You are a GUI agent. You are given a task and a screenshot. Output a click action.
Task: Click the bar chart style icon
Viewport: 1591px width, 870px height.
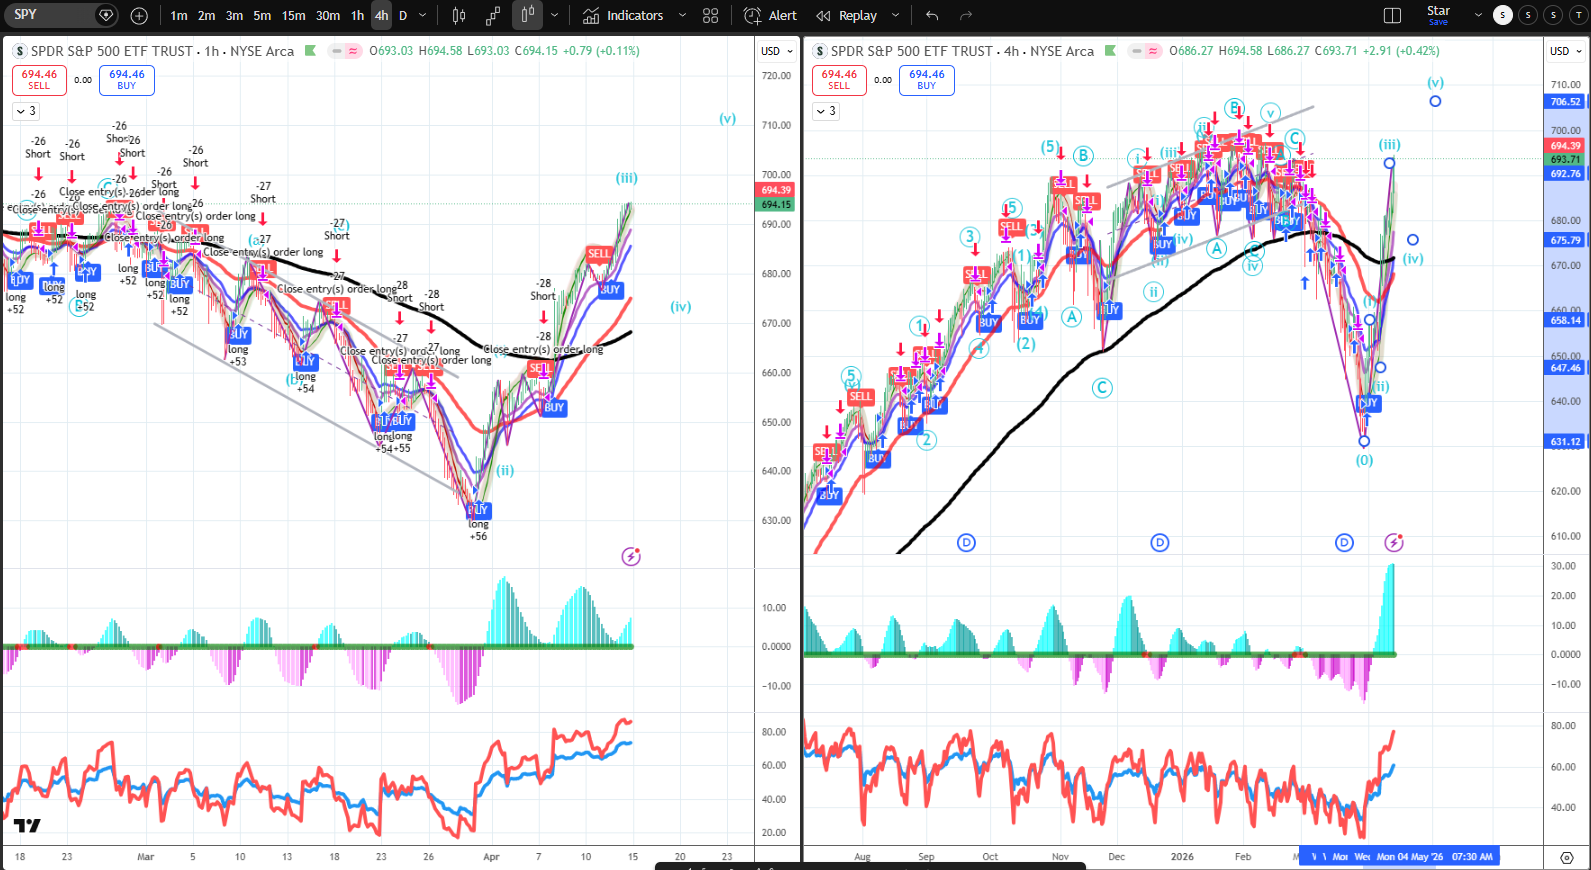click(x=459, y=15)
